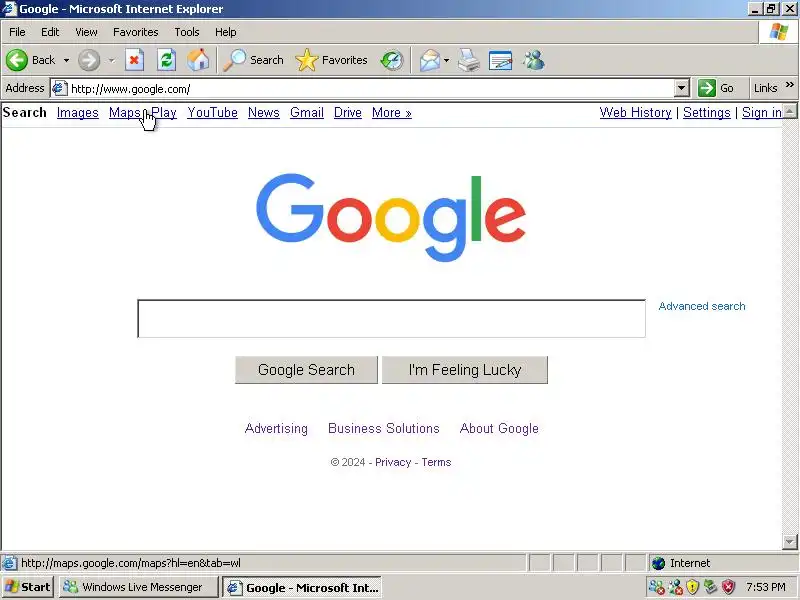Click the second Messenger tray icon

(x=675, y=587)
